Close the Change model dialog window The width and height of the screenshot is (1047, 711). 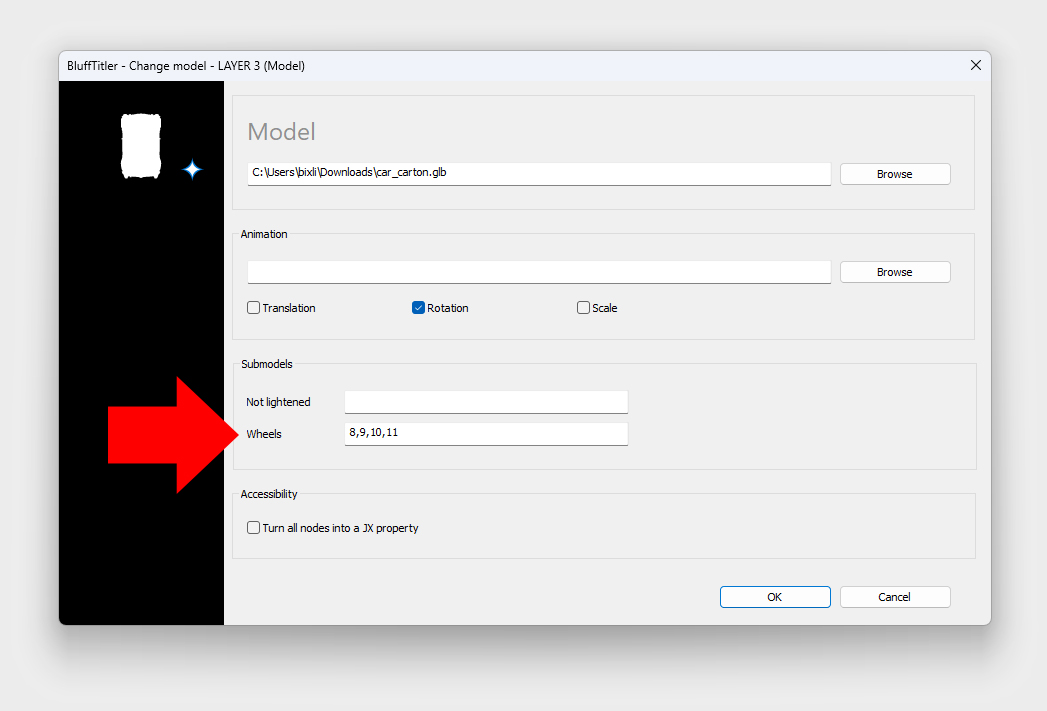(976, 66)
